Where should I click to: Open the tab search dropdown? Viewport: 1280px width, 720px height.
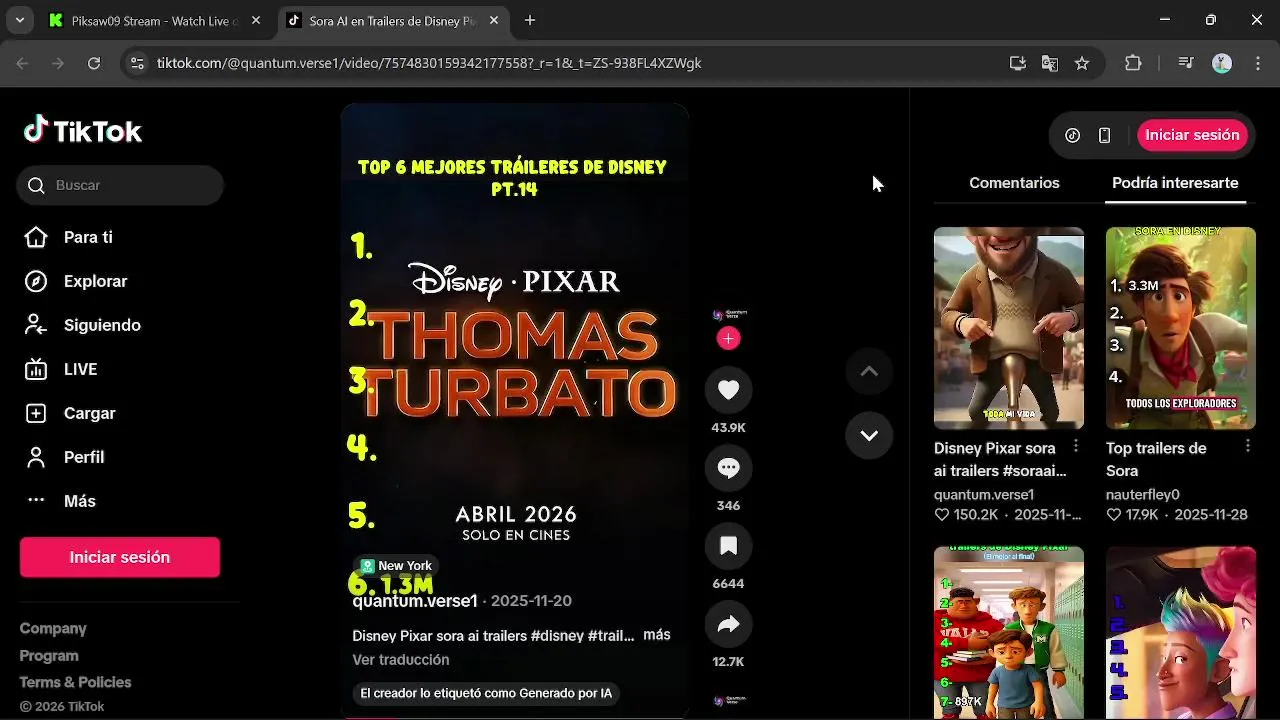[x=20, y=20]
